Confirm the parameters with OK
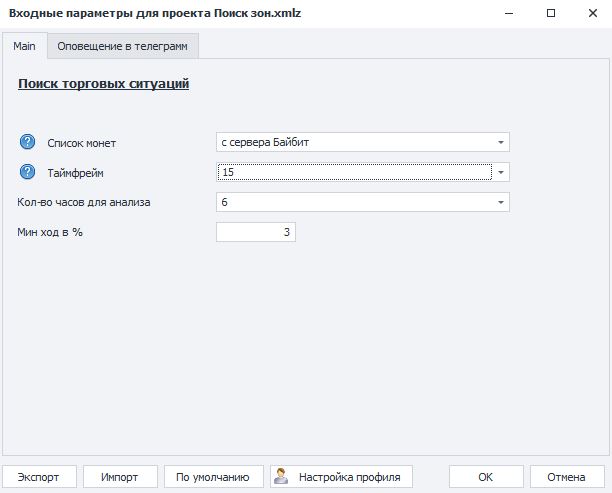Viewport: 612px width, 493px height. (x=485, y=476)
